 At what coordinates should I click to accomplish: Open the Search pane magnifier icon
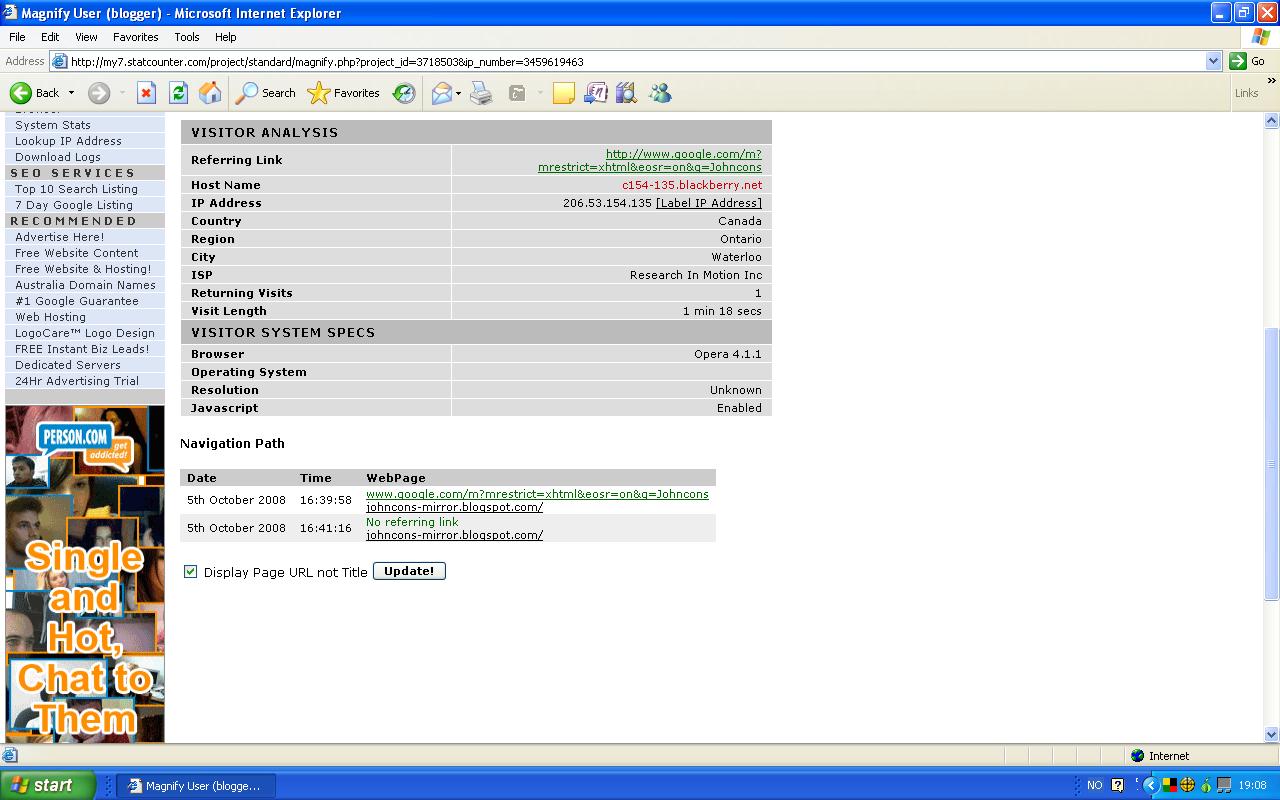pos(246,93)
